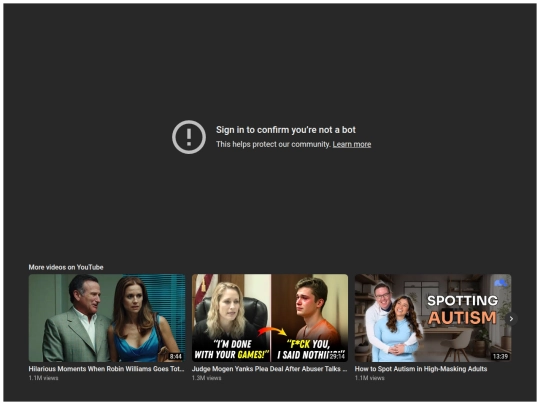
Task: Open the Judge Mogen plea deal thumbnail
Action: (270, 318)
